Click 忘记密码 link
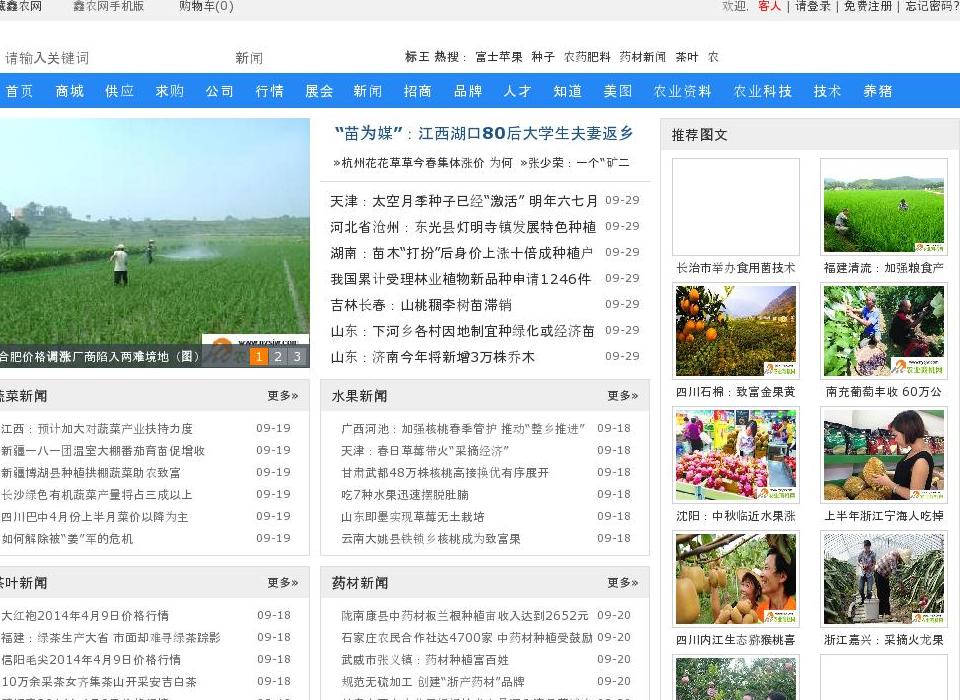 pos(931,6)
